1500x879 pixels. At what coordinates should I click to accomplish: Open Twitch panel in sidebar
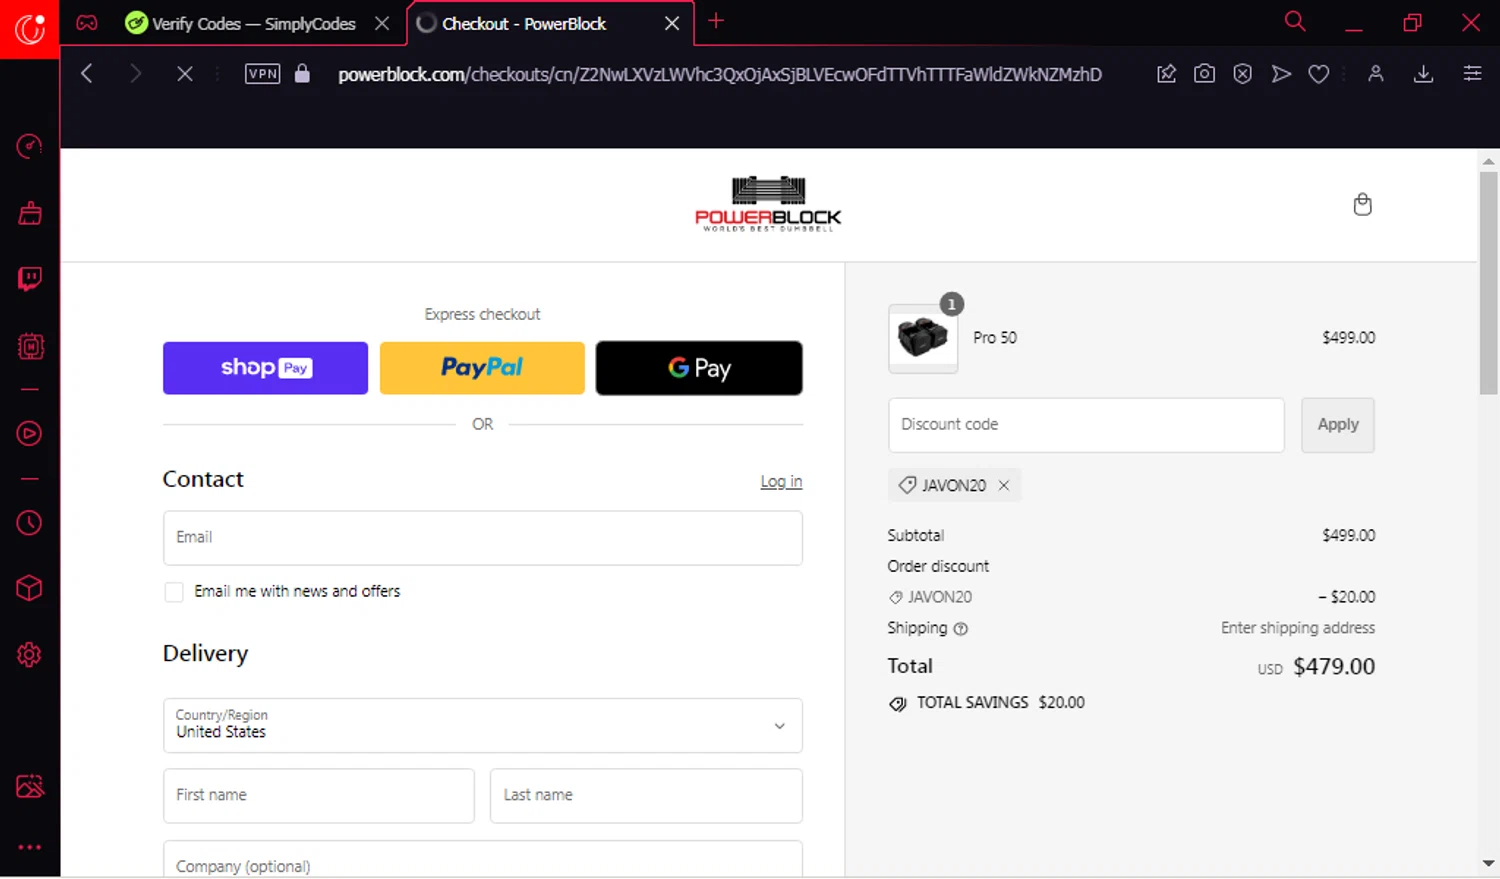[29, 279]
